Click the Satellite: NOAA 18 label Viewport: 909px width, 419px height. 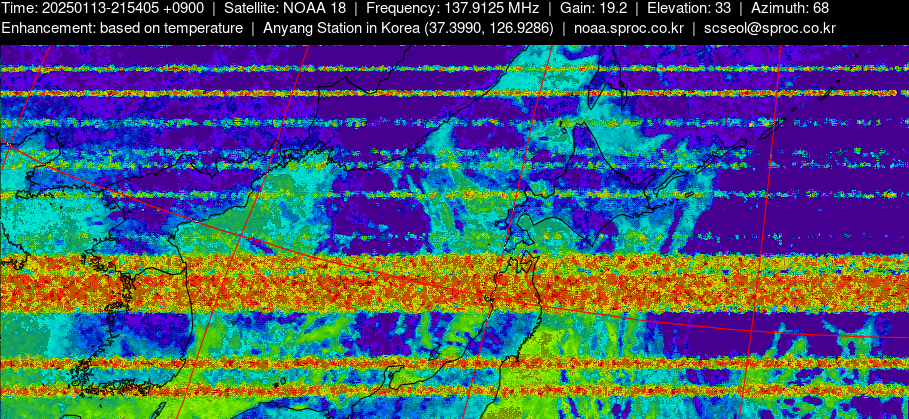285,8
